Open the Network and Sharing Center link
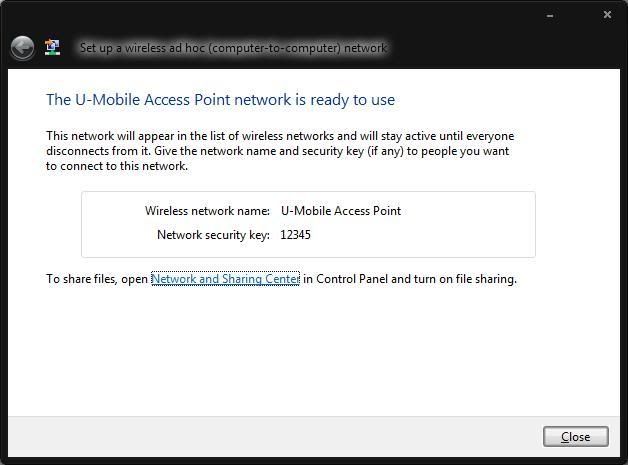Viewport: 628px width, 465px height. (x=225, y=279)
